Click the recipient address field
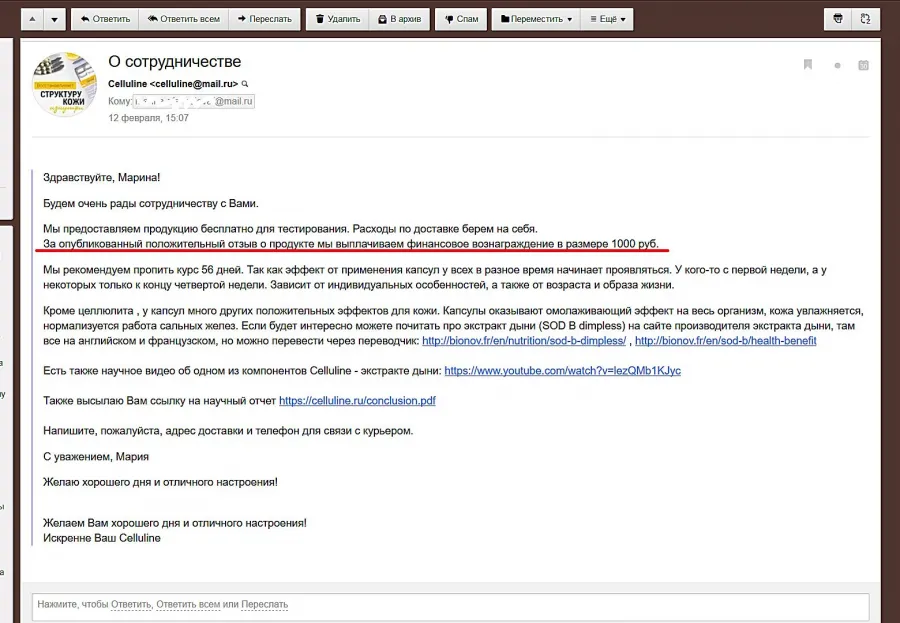Image resolution: width=900 pixels, height=623 pixels. (193, 102)
